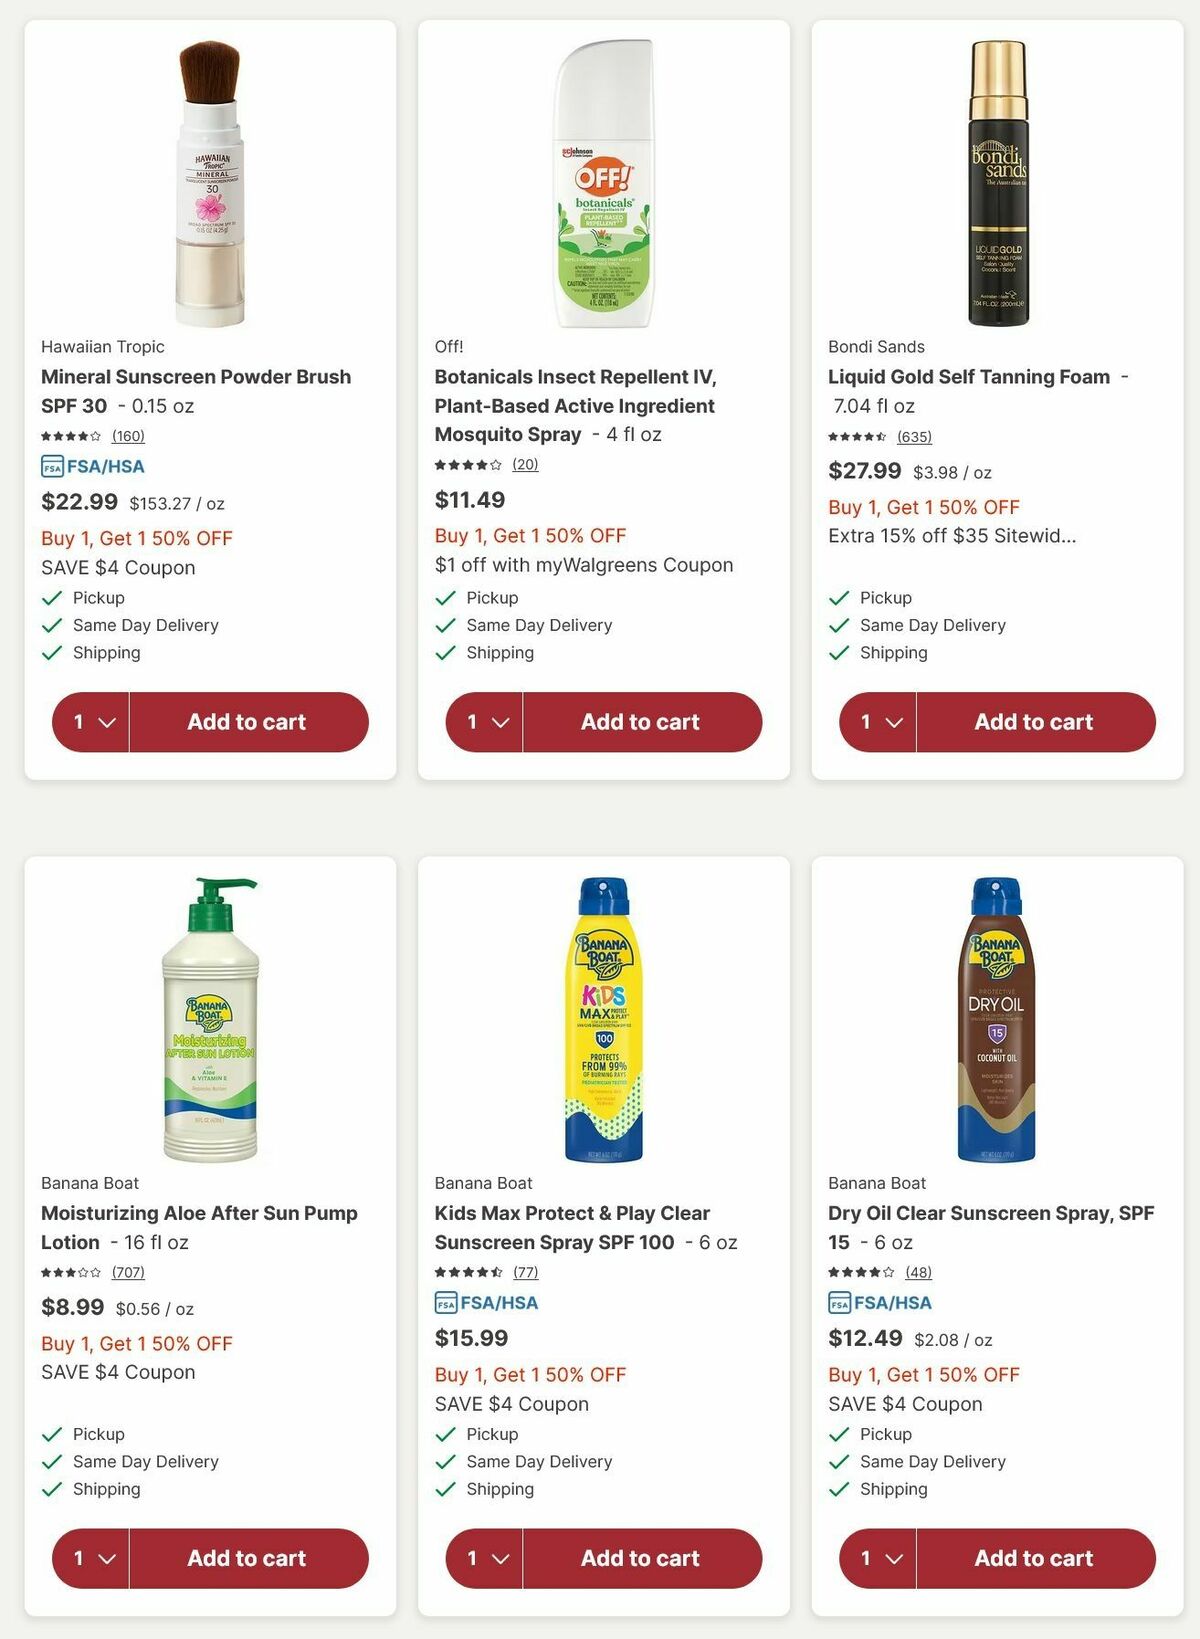This screenshot has height=1639, width=1200.
Task: Click Add to cart for Dry Oil sunscreen spray
Action: [x=1033, y=1558]
